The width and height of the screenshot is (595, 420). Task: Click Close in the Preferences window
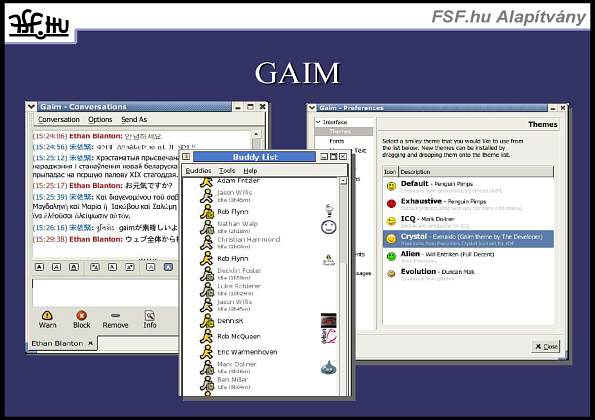[546, 346]
